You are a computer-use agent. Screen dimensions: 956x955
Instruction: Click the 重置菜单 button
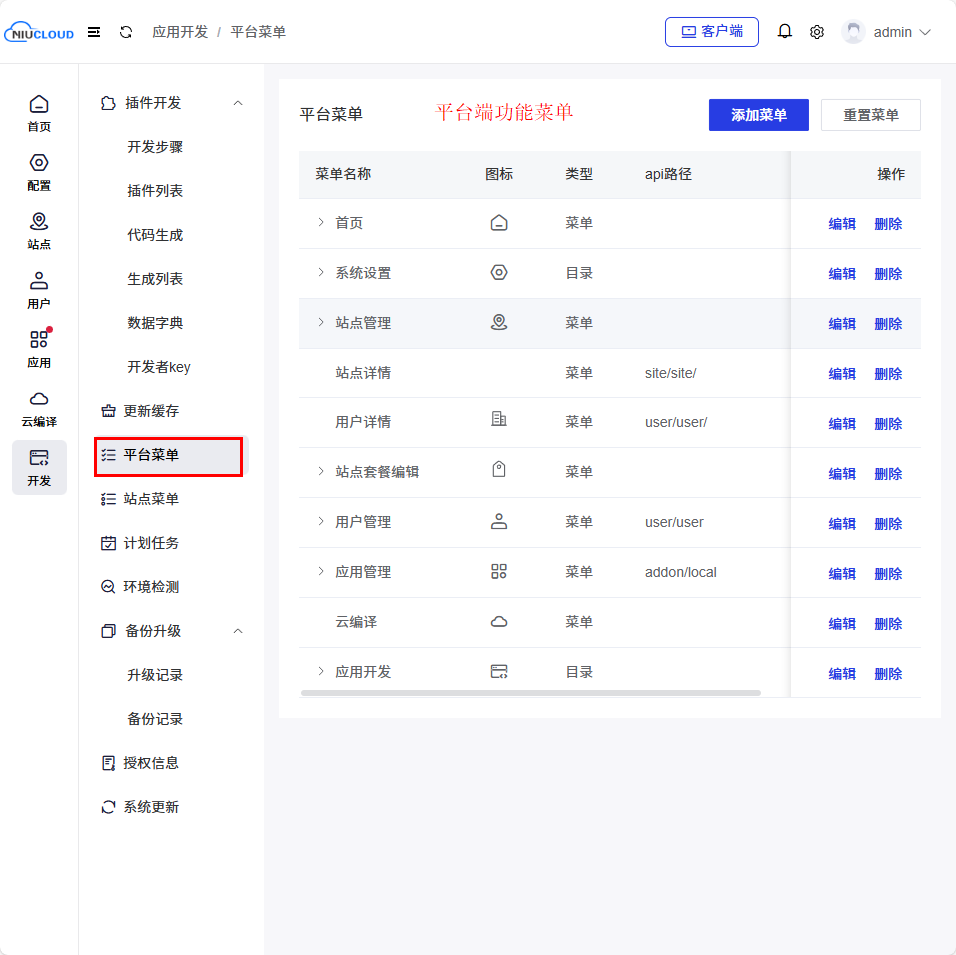click(870, 115)
